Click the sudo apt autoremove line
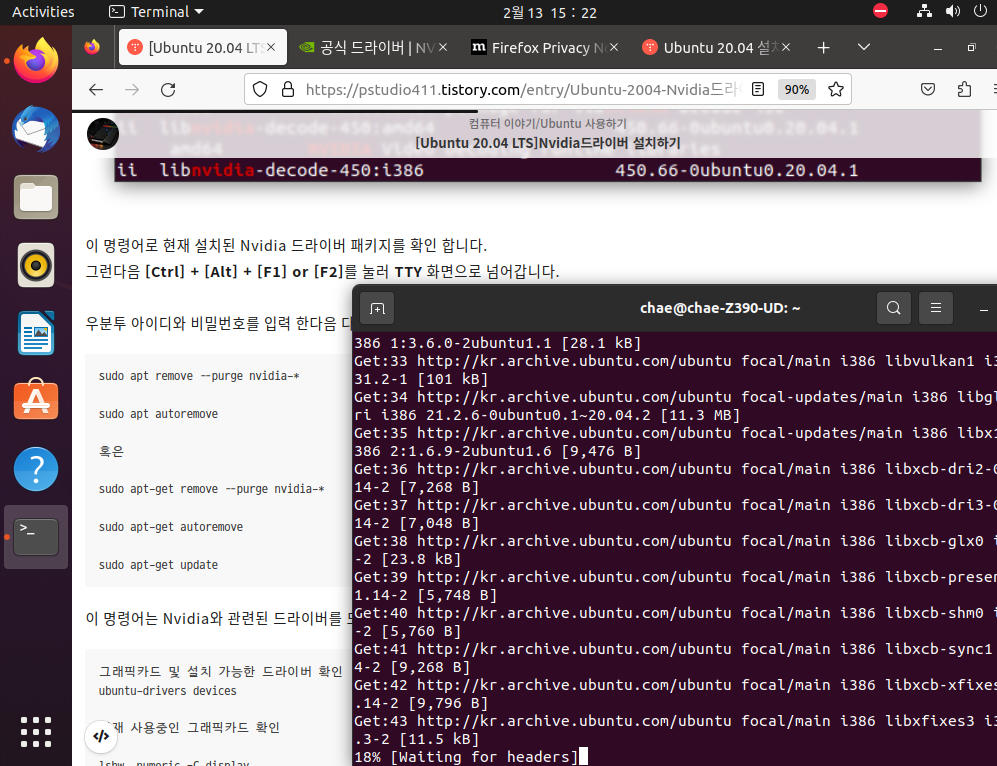Screen dimensions: 997x766 click(x=158, y=414)
